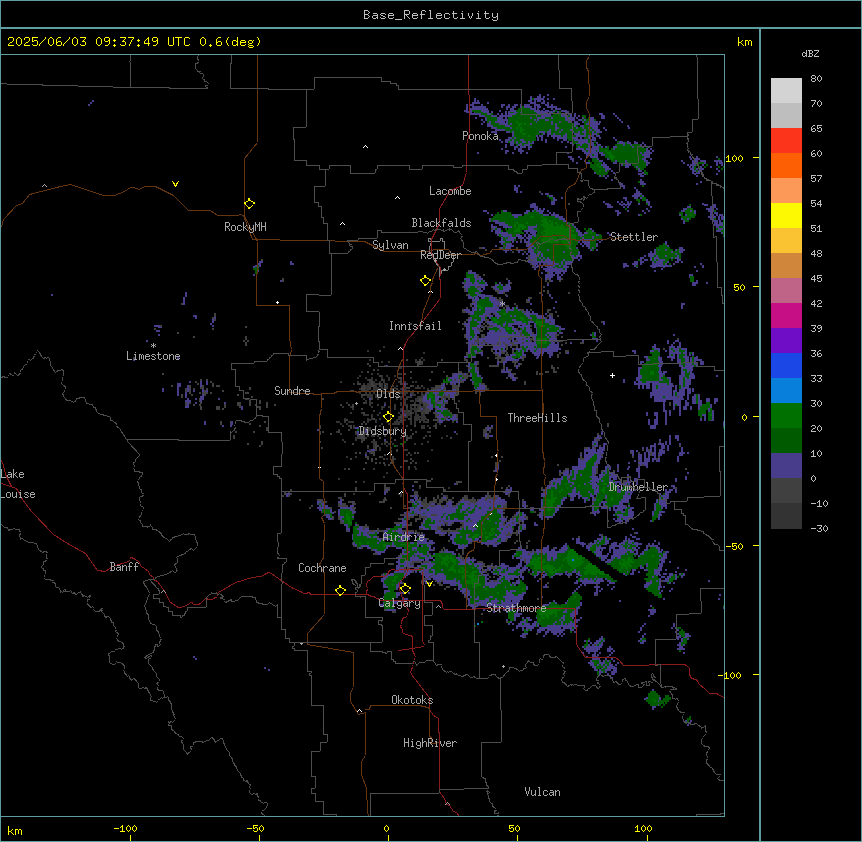Screen dimensions: 862x842
Task: Select the yellow diamond marker above Calgary
Action: (x=405, y=589)
